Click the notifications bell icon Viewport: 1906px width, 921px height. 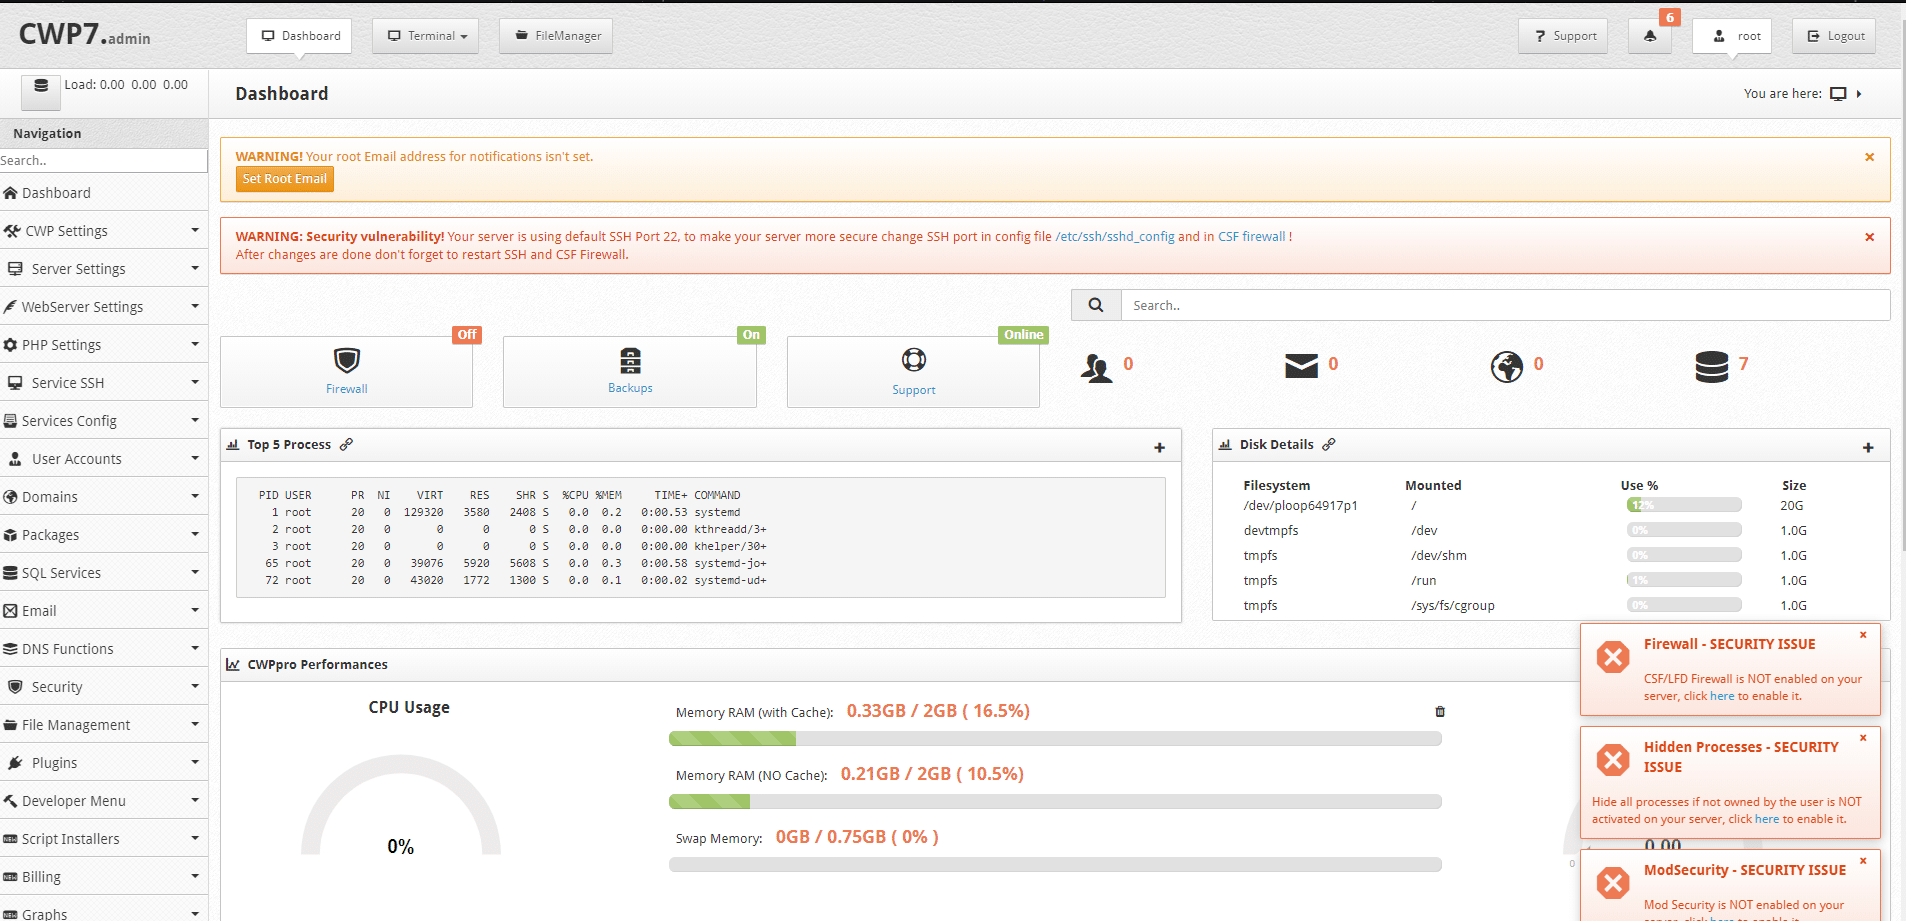pos(1649,36)
